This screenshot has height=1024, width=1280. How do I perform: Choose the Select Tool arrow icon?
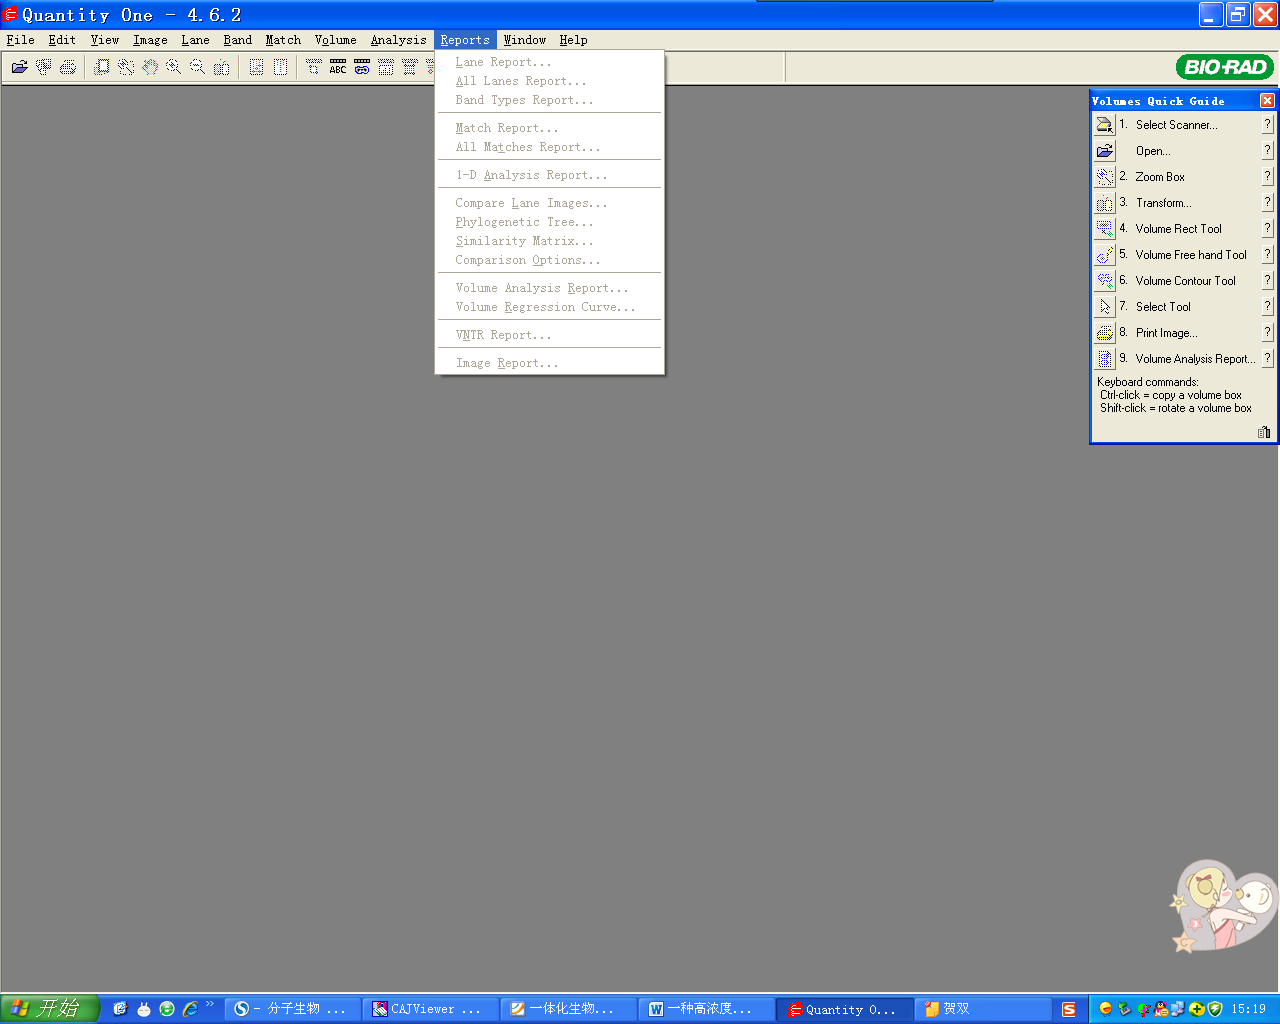pyautogui.click(x=1105, y=307)
